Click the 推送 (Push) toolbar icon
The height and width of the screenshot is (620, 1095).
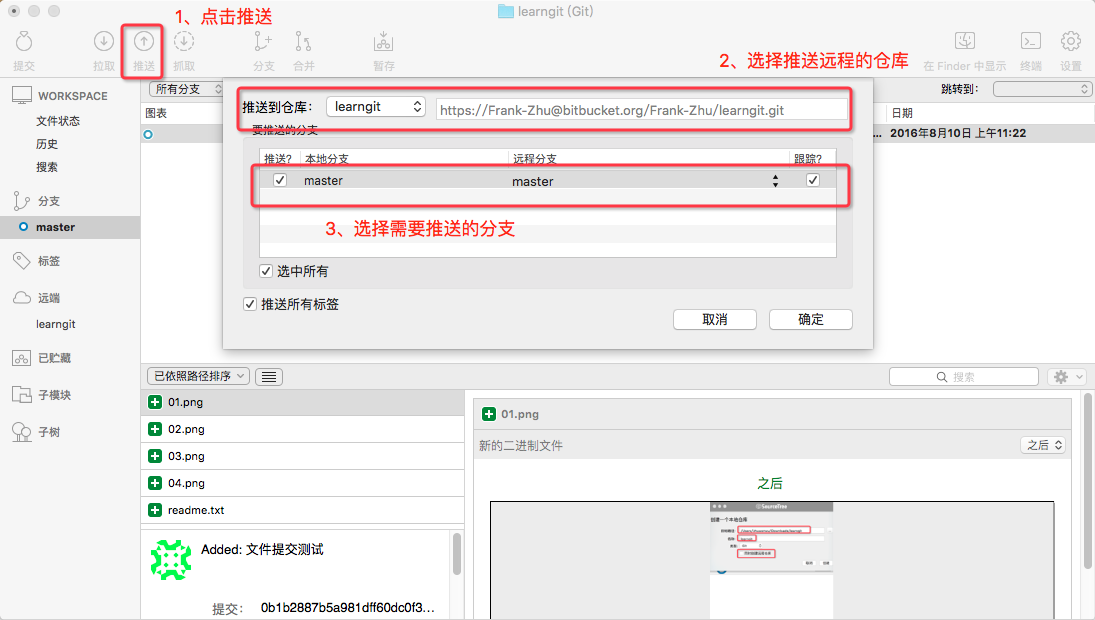point(144,42)
